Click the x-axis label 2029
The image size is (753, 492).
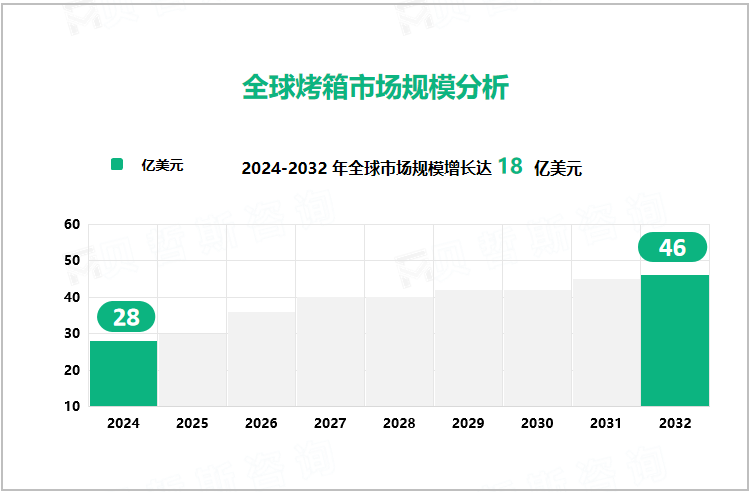(x=468, y=423)
